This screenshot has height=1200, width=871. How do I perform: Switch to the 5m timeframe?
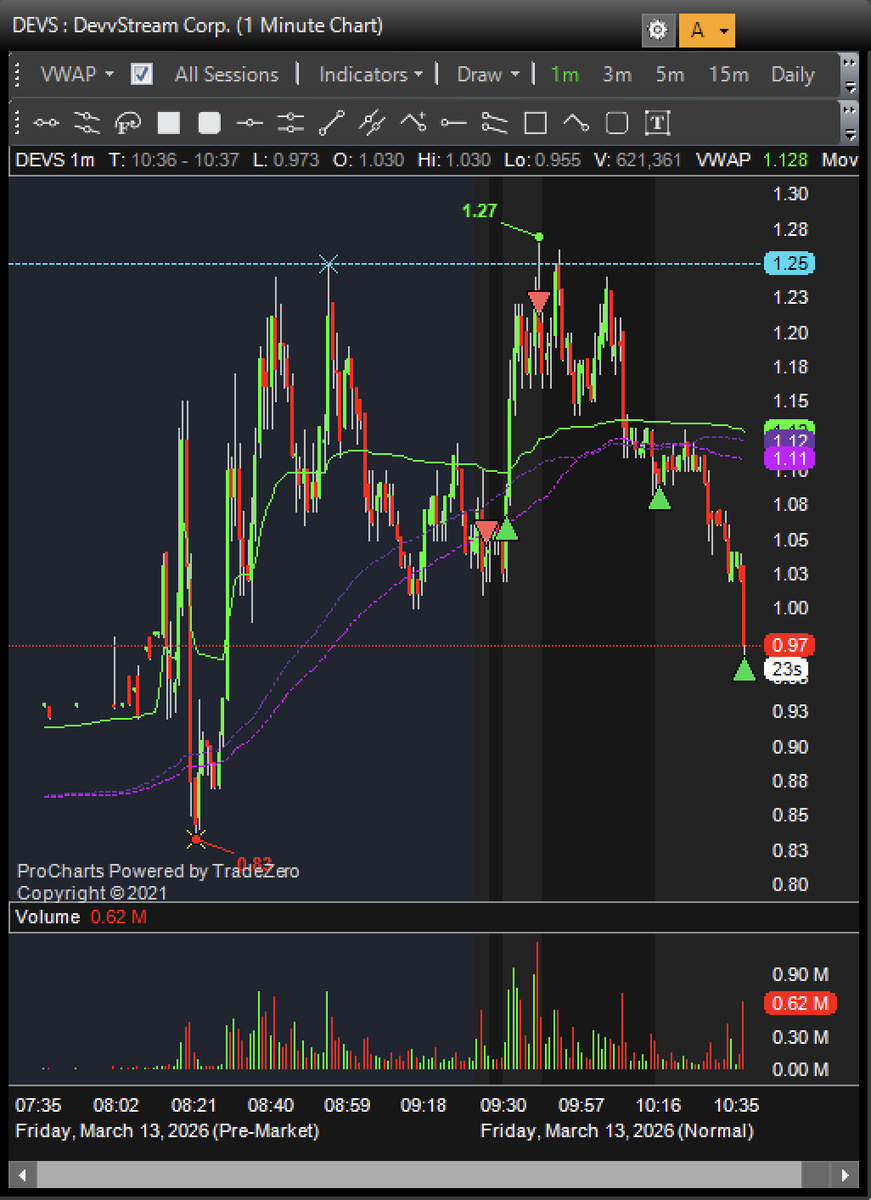tap(670, 74)
